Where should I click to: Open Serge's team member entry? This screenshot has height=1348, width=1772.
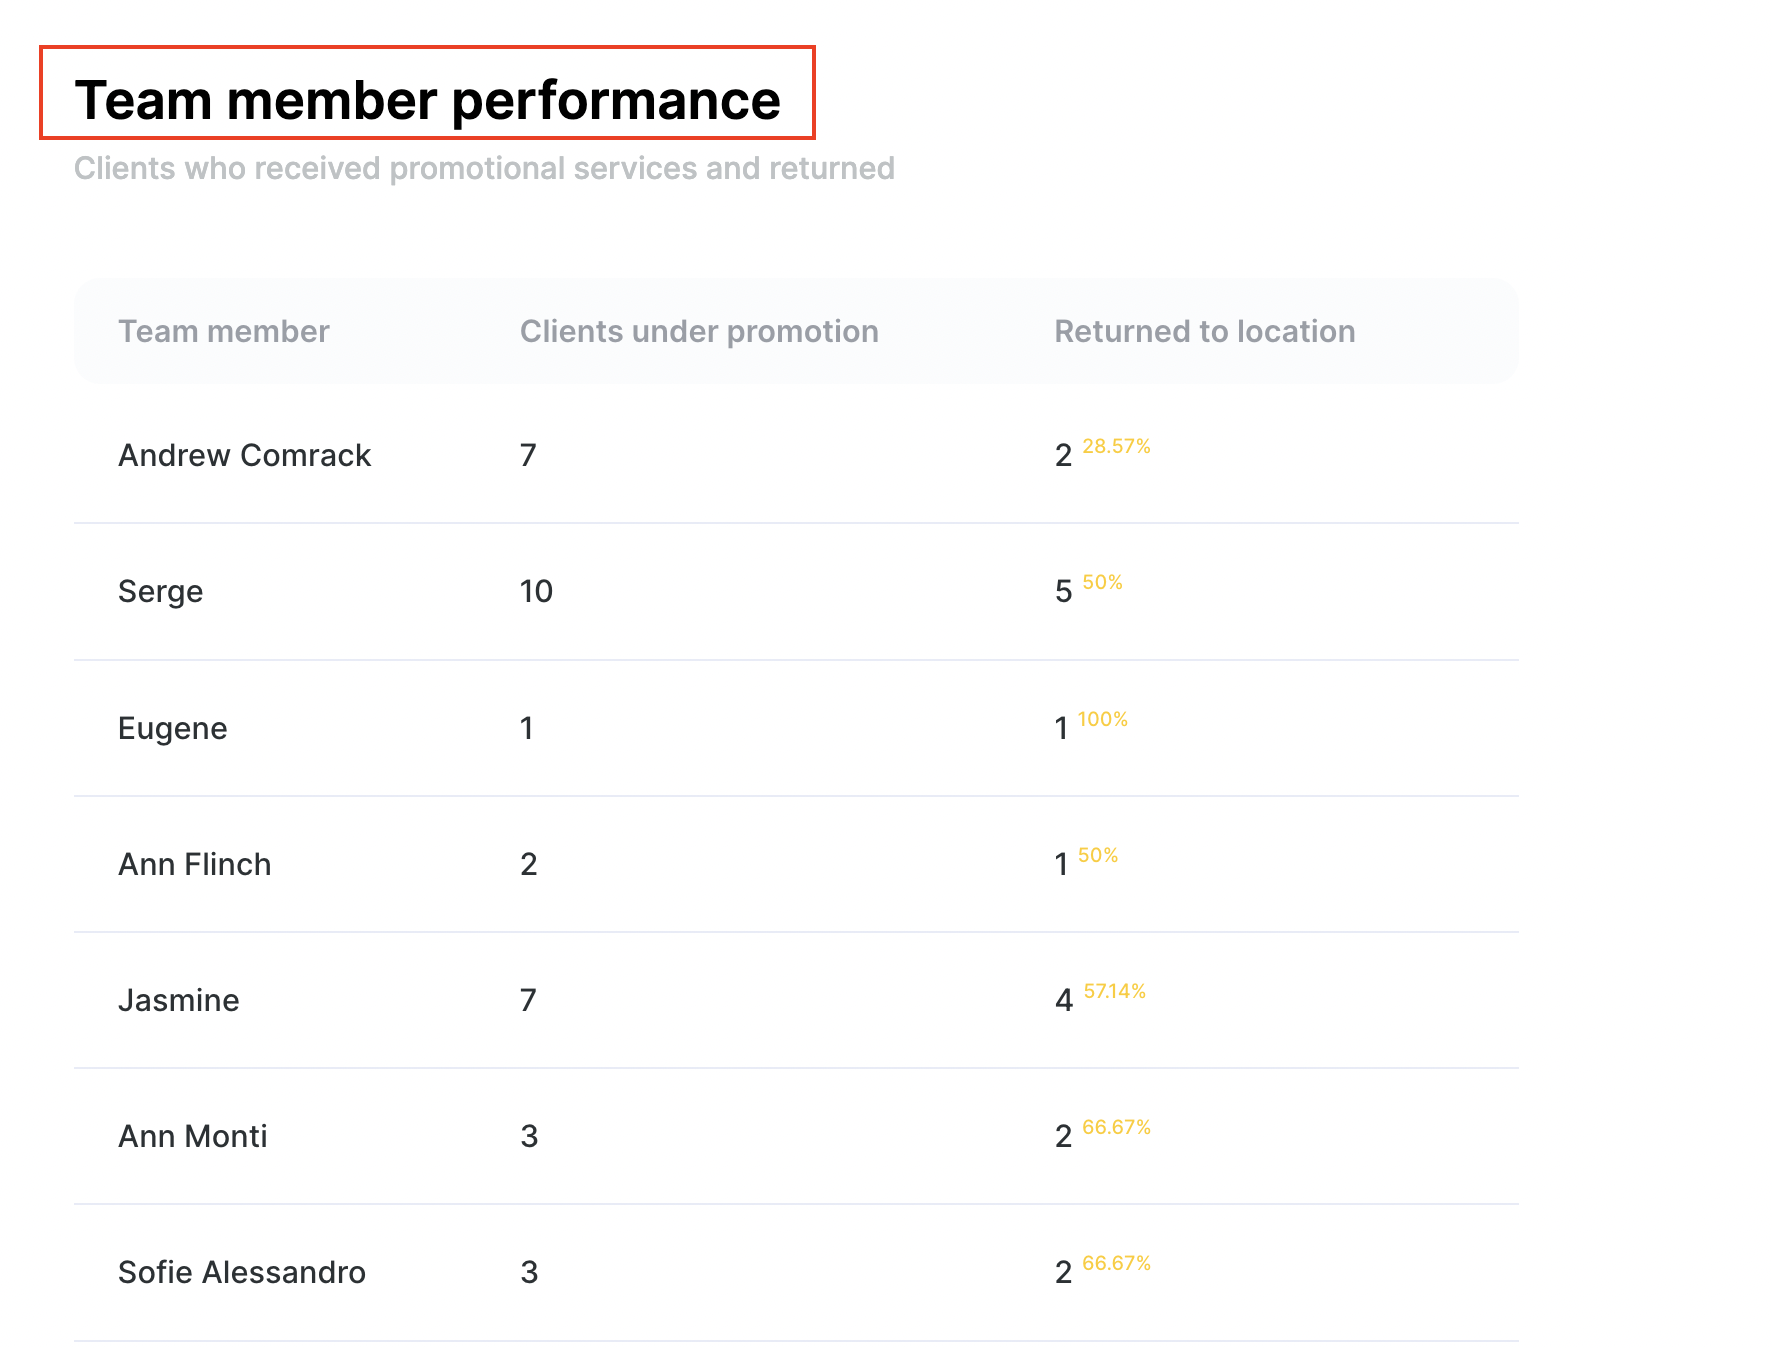[x=160, y=592]
